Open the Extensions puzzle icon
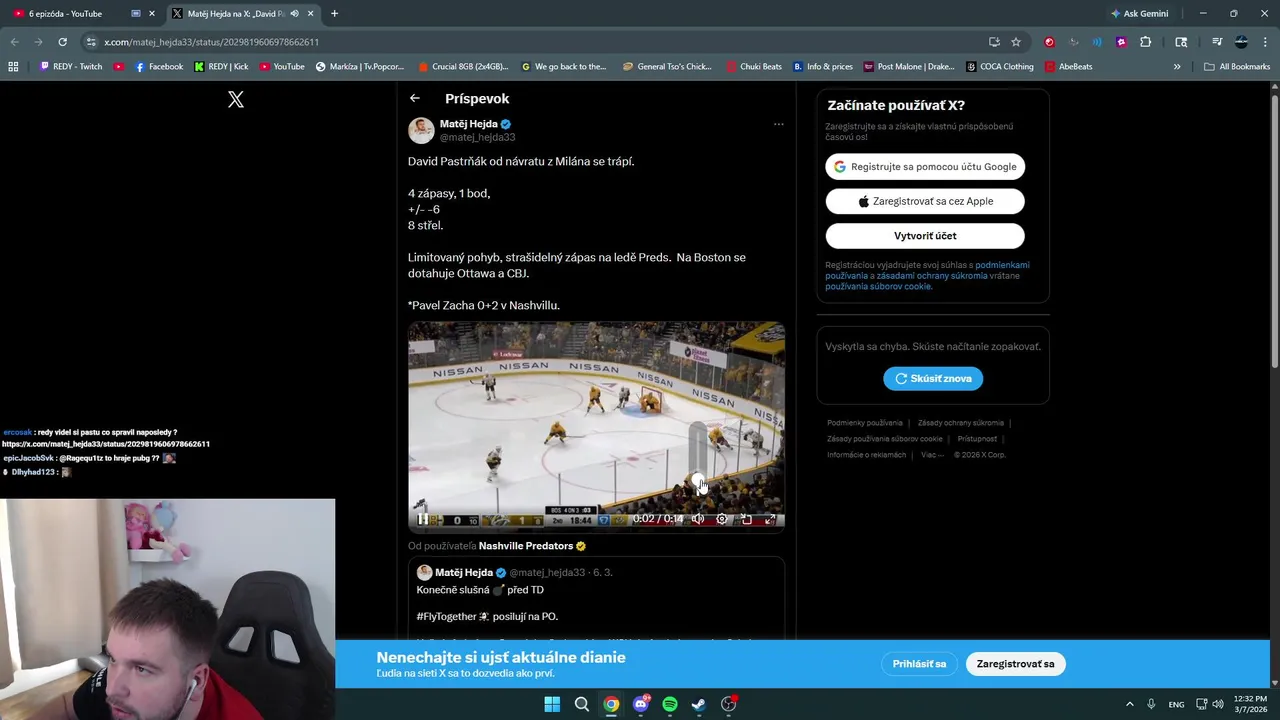Viewport: 1280px width, 720px height. (1145, 42)
